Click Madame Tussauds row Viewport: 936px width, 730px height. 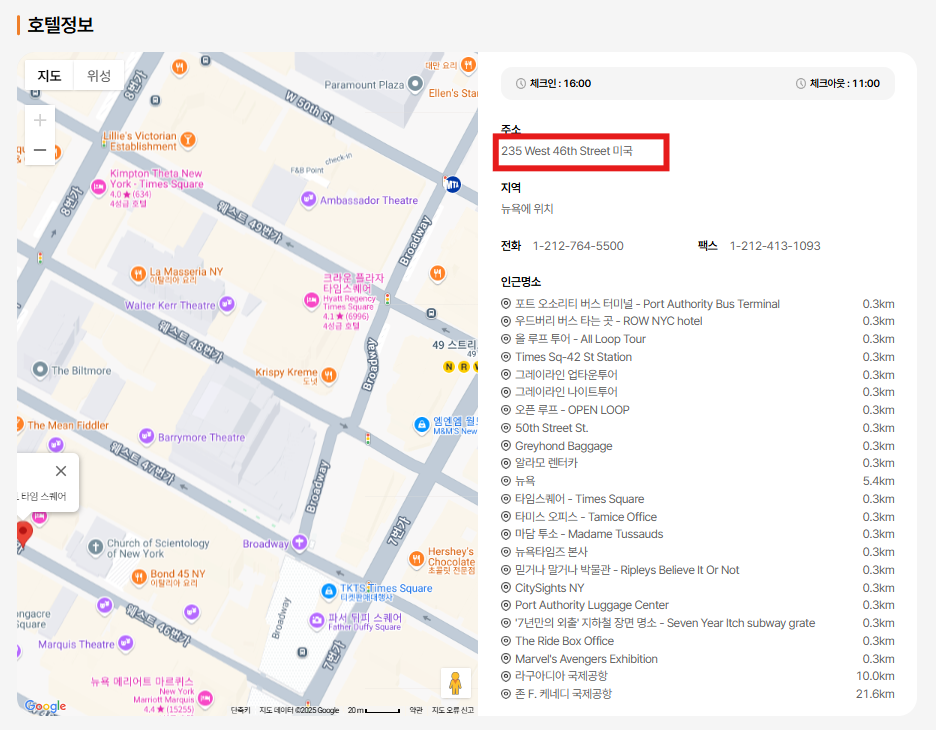(x=697, y=534)
